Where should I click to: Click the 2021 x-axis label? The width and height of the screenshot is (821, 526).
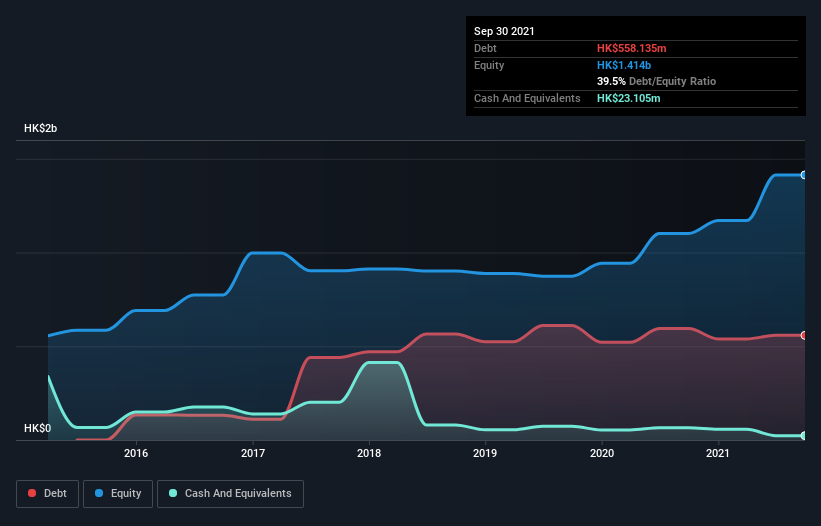coord(718,453)
